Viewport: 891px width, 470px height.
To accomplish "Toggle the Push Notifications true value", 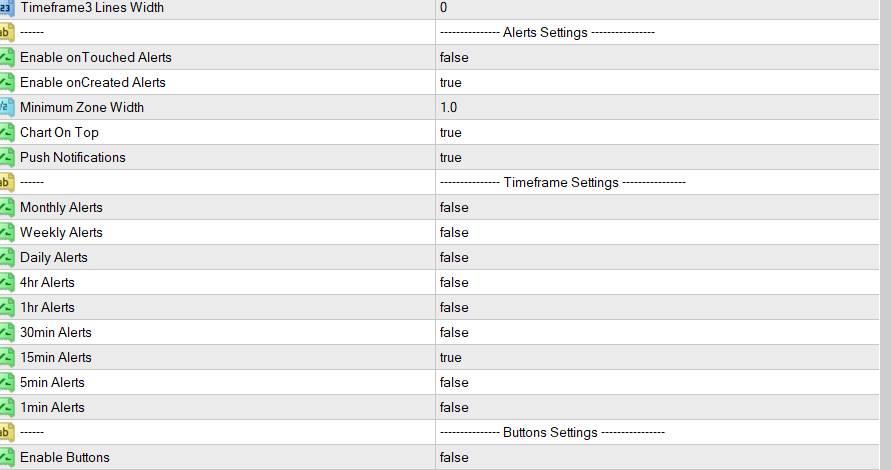I will (450, 158).
